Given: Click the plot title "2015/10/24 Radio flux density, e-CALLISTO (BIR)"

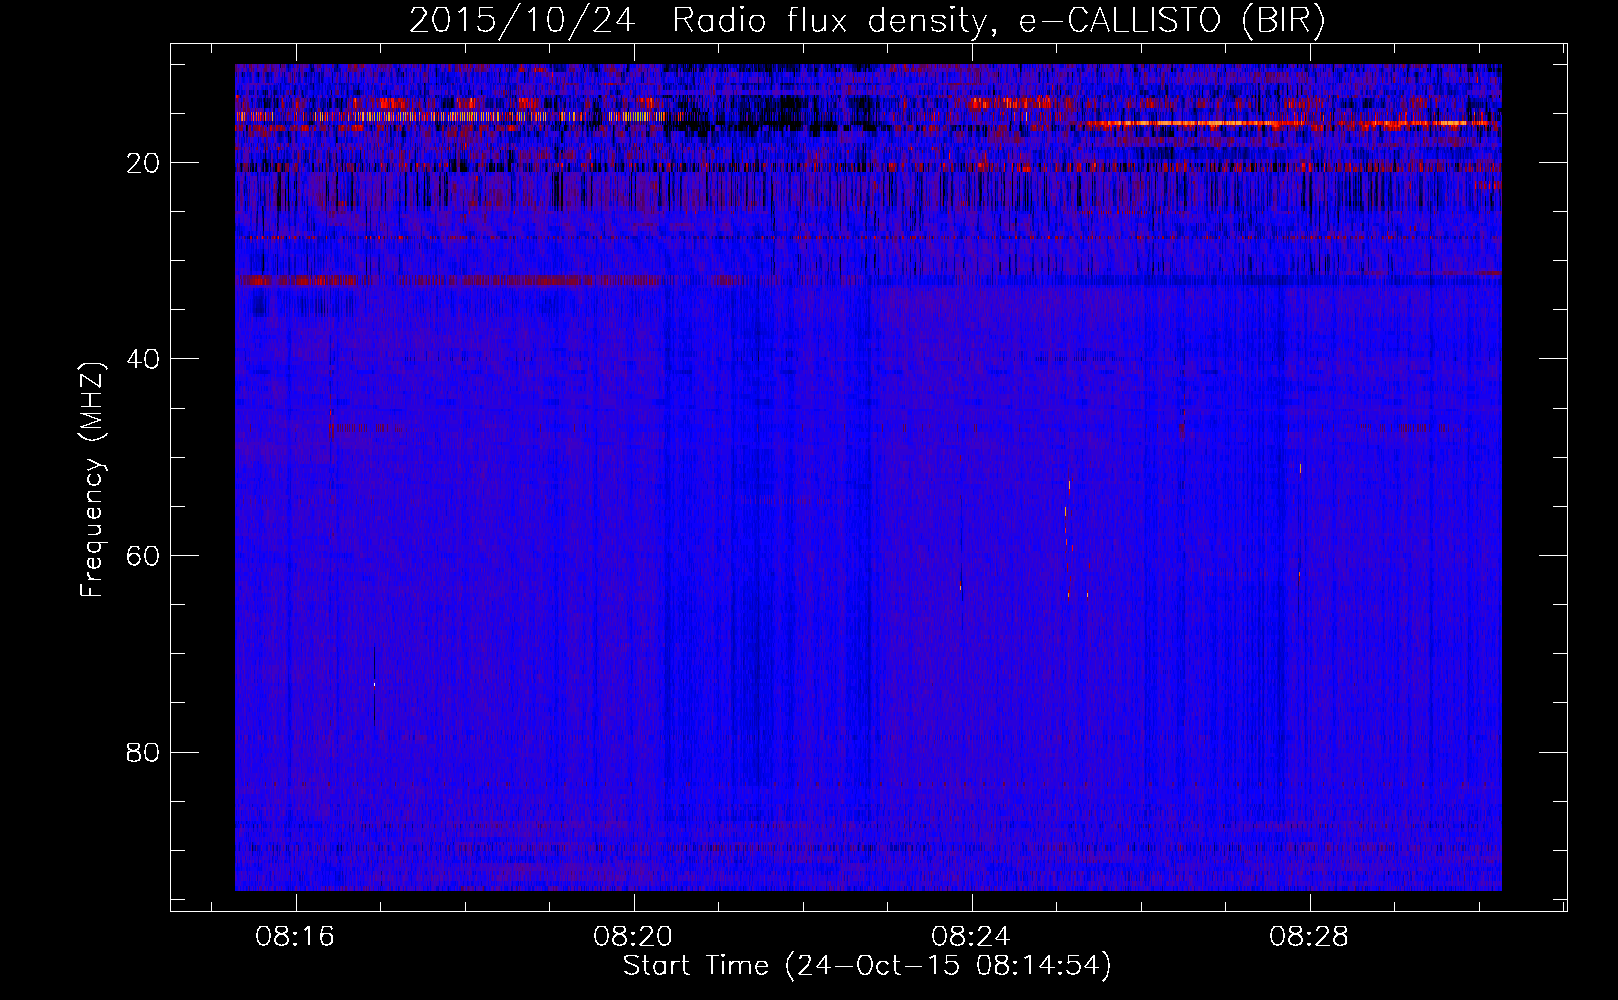Looking at the screenshot, I should (x=867, y=20).
